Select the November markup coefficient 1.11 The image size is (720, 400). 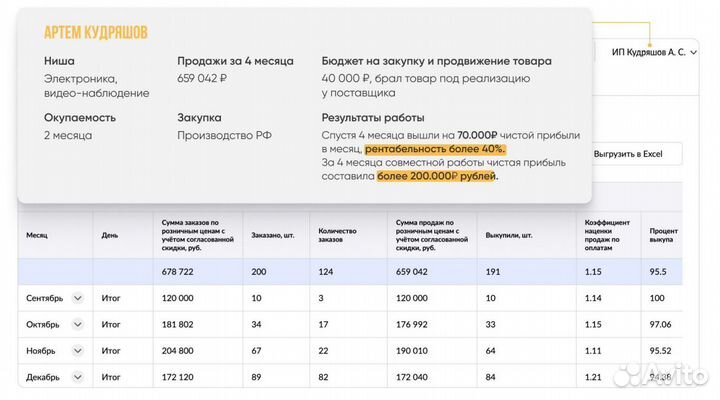593,351
